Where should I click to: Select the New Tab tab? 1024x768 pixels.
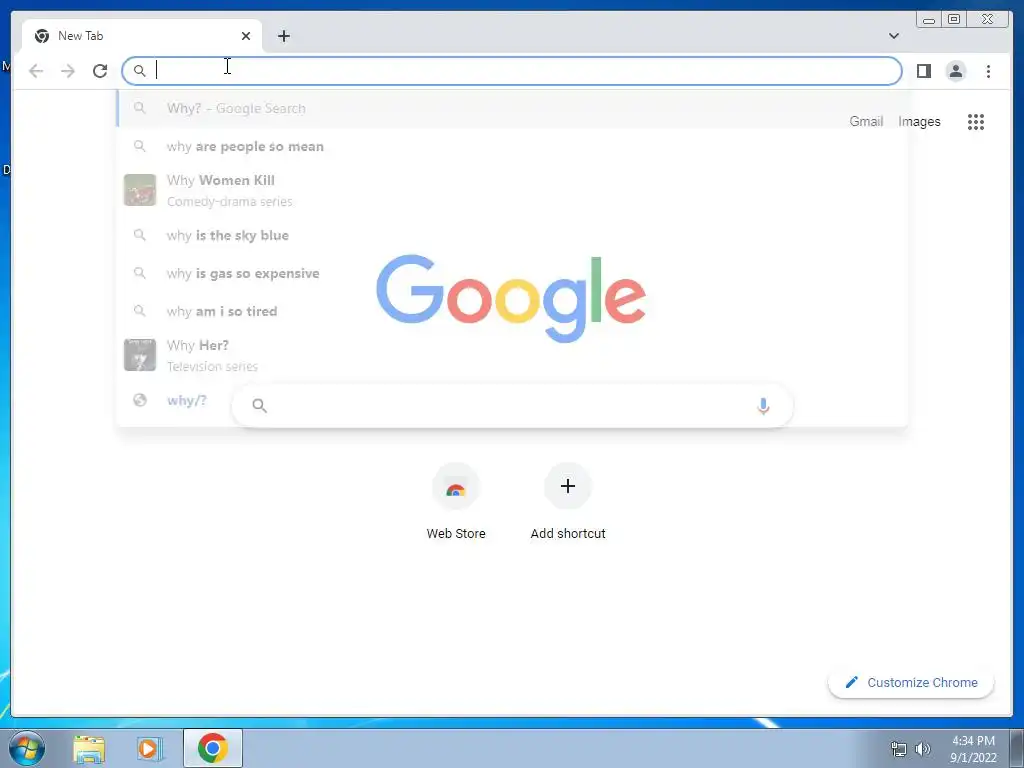coord(142,36)
